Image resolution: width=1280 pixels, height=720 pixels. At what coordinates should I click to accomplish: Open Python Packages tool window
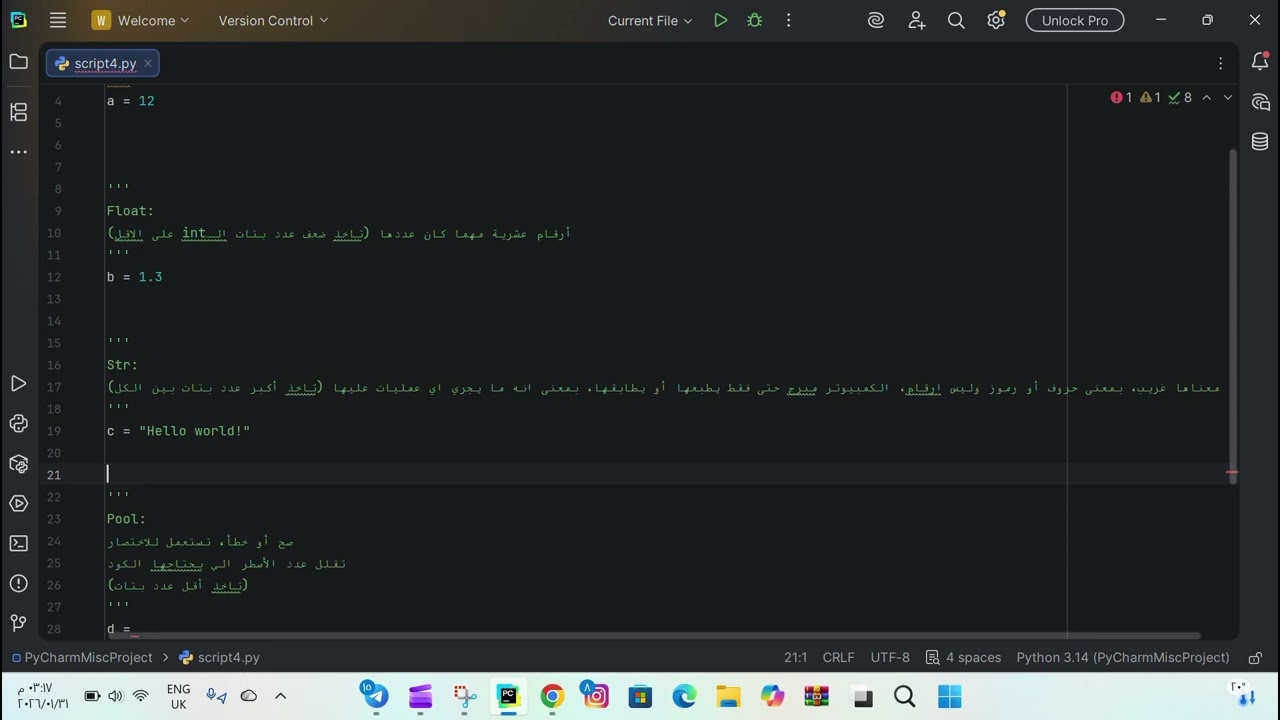coord(18,463)
